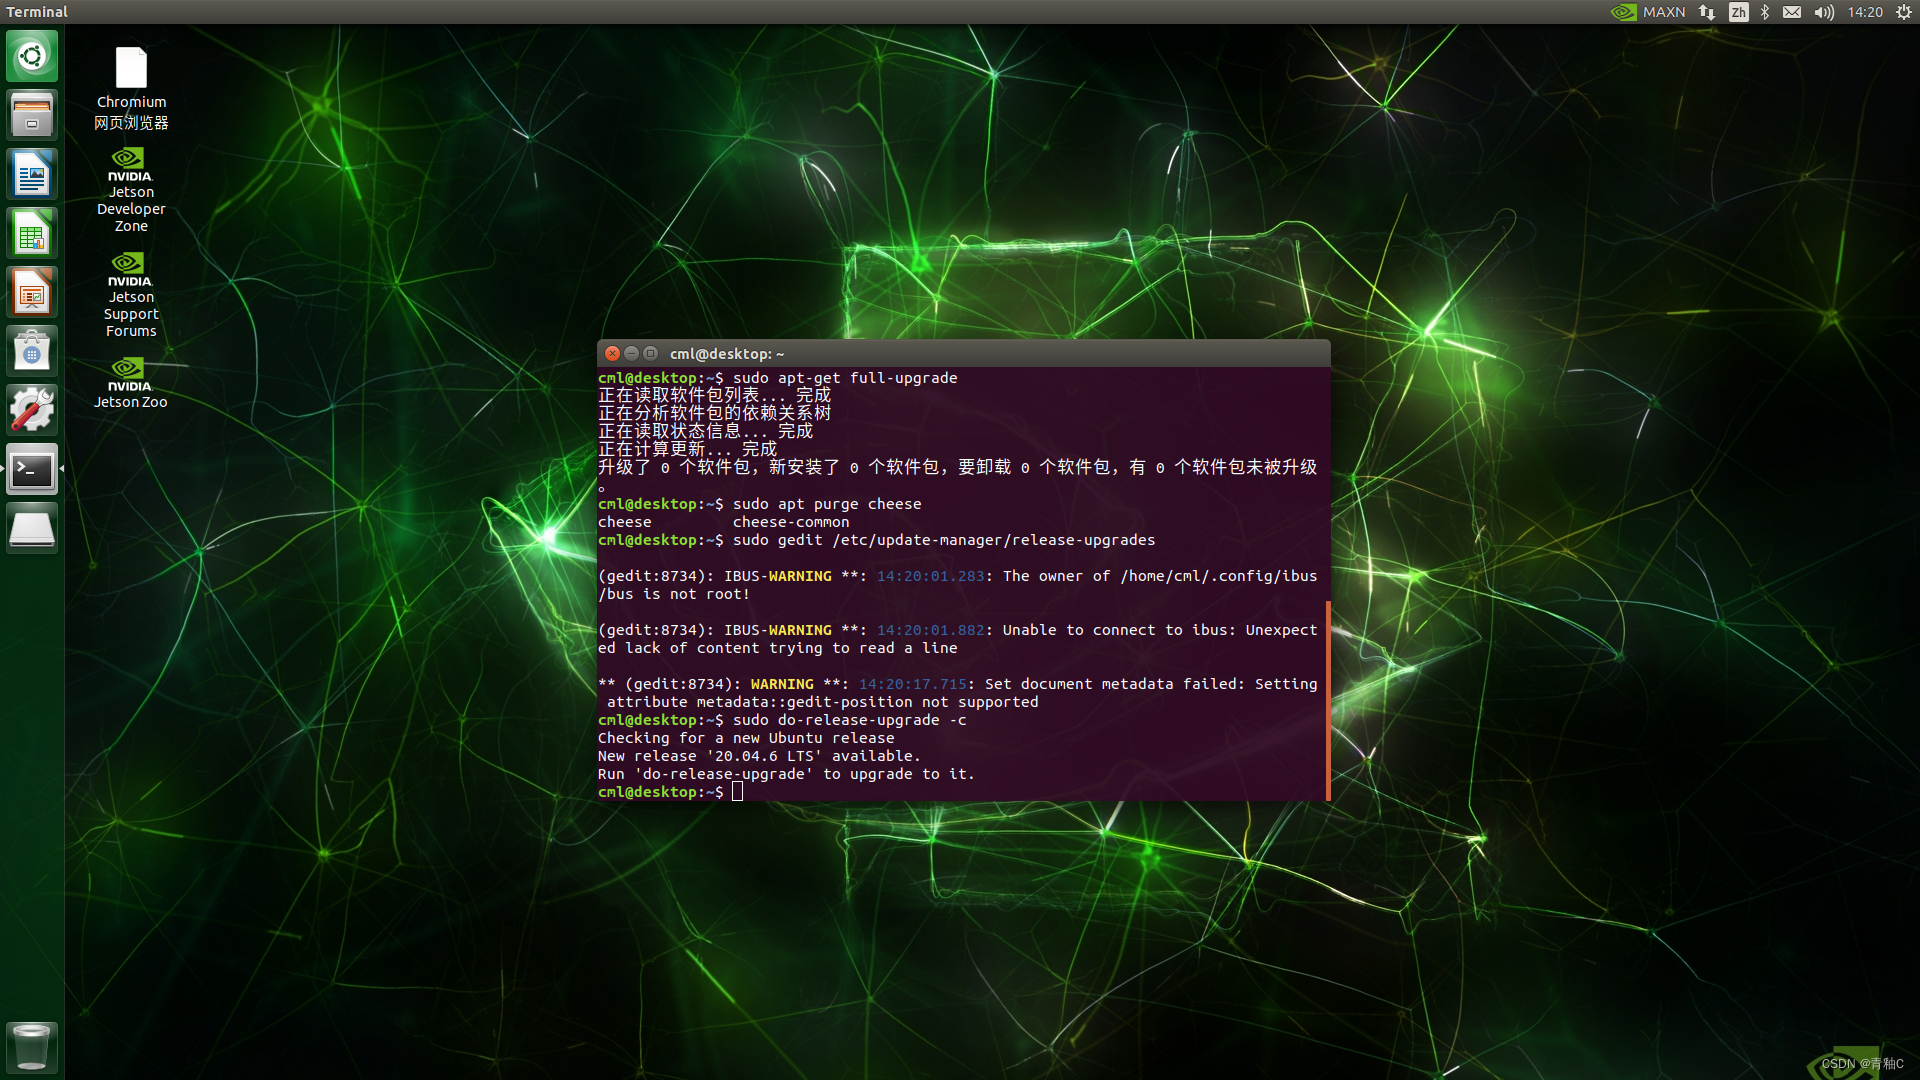Open the MAXN power mode indicator
Viewport: 1920px width, 1080px height.
coord(1648,12)
